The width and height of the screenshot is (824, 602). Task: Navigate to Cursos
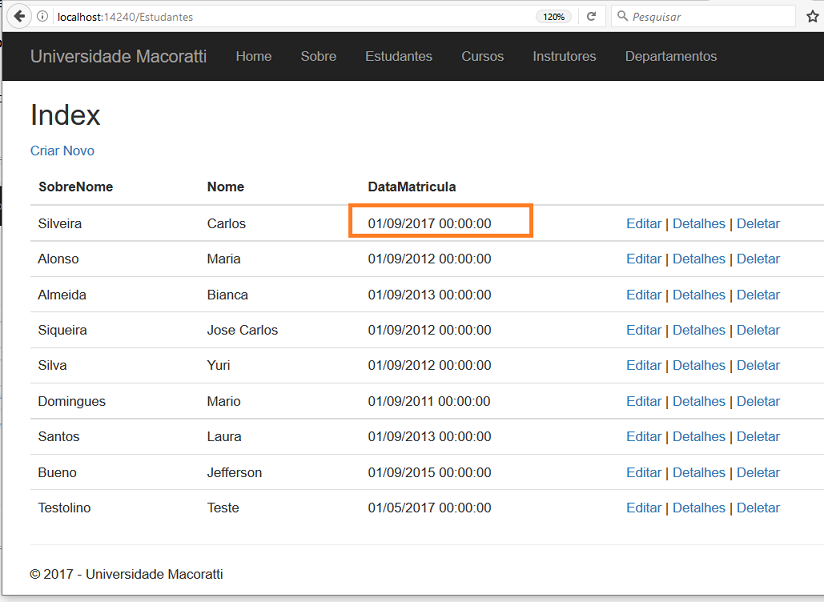coord(482,56)
